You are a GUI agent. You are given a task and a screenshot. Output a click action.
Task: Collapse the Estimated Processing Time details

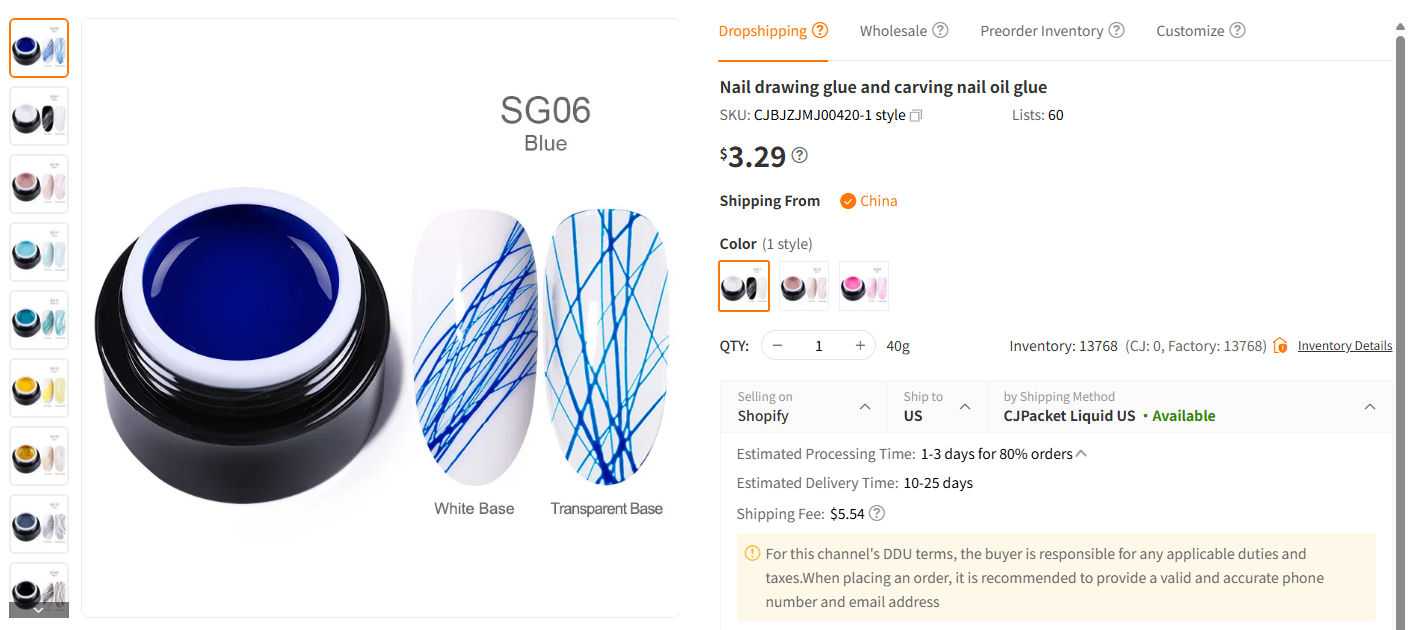click(1081, 454)
